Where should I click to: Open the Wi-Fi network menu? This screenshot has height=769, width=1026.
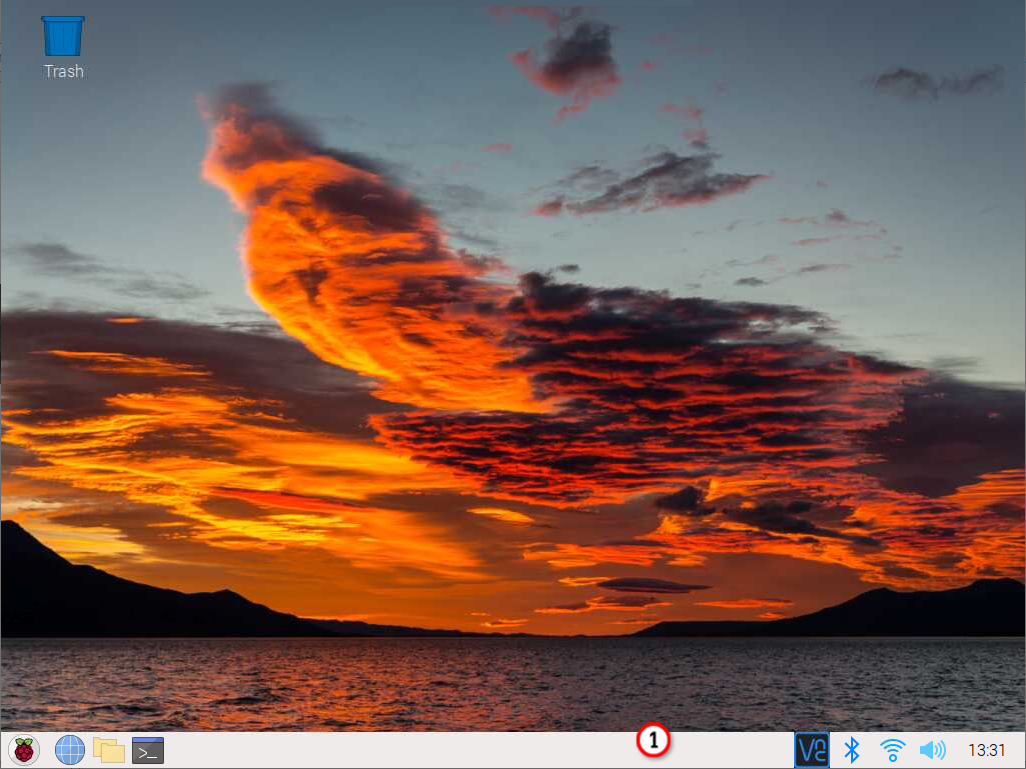(892, 750)
